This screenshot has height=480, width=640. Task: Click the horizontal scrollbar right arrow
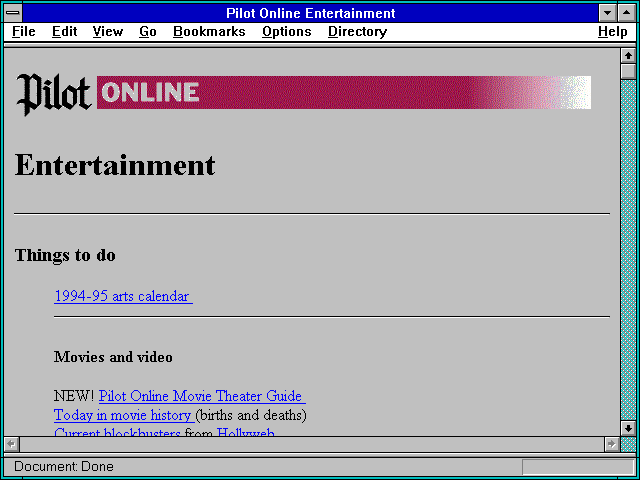612,444
